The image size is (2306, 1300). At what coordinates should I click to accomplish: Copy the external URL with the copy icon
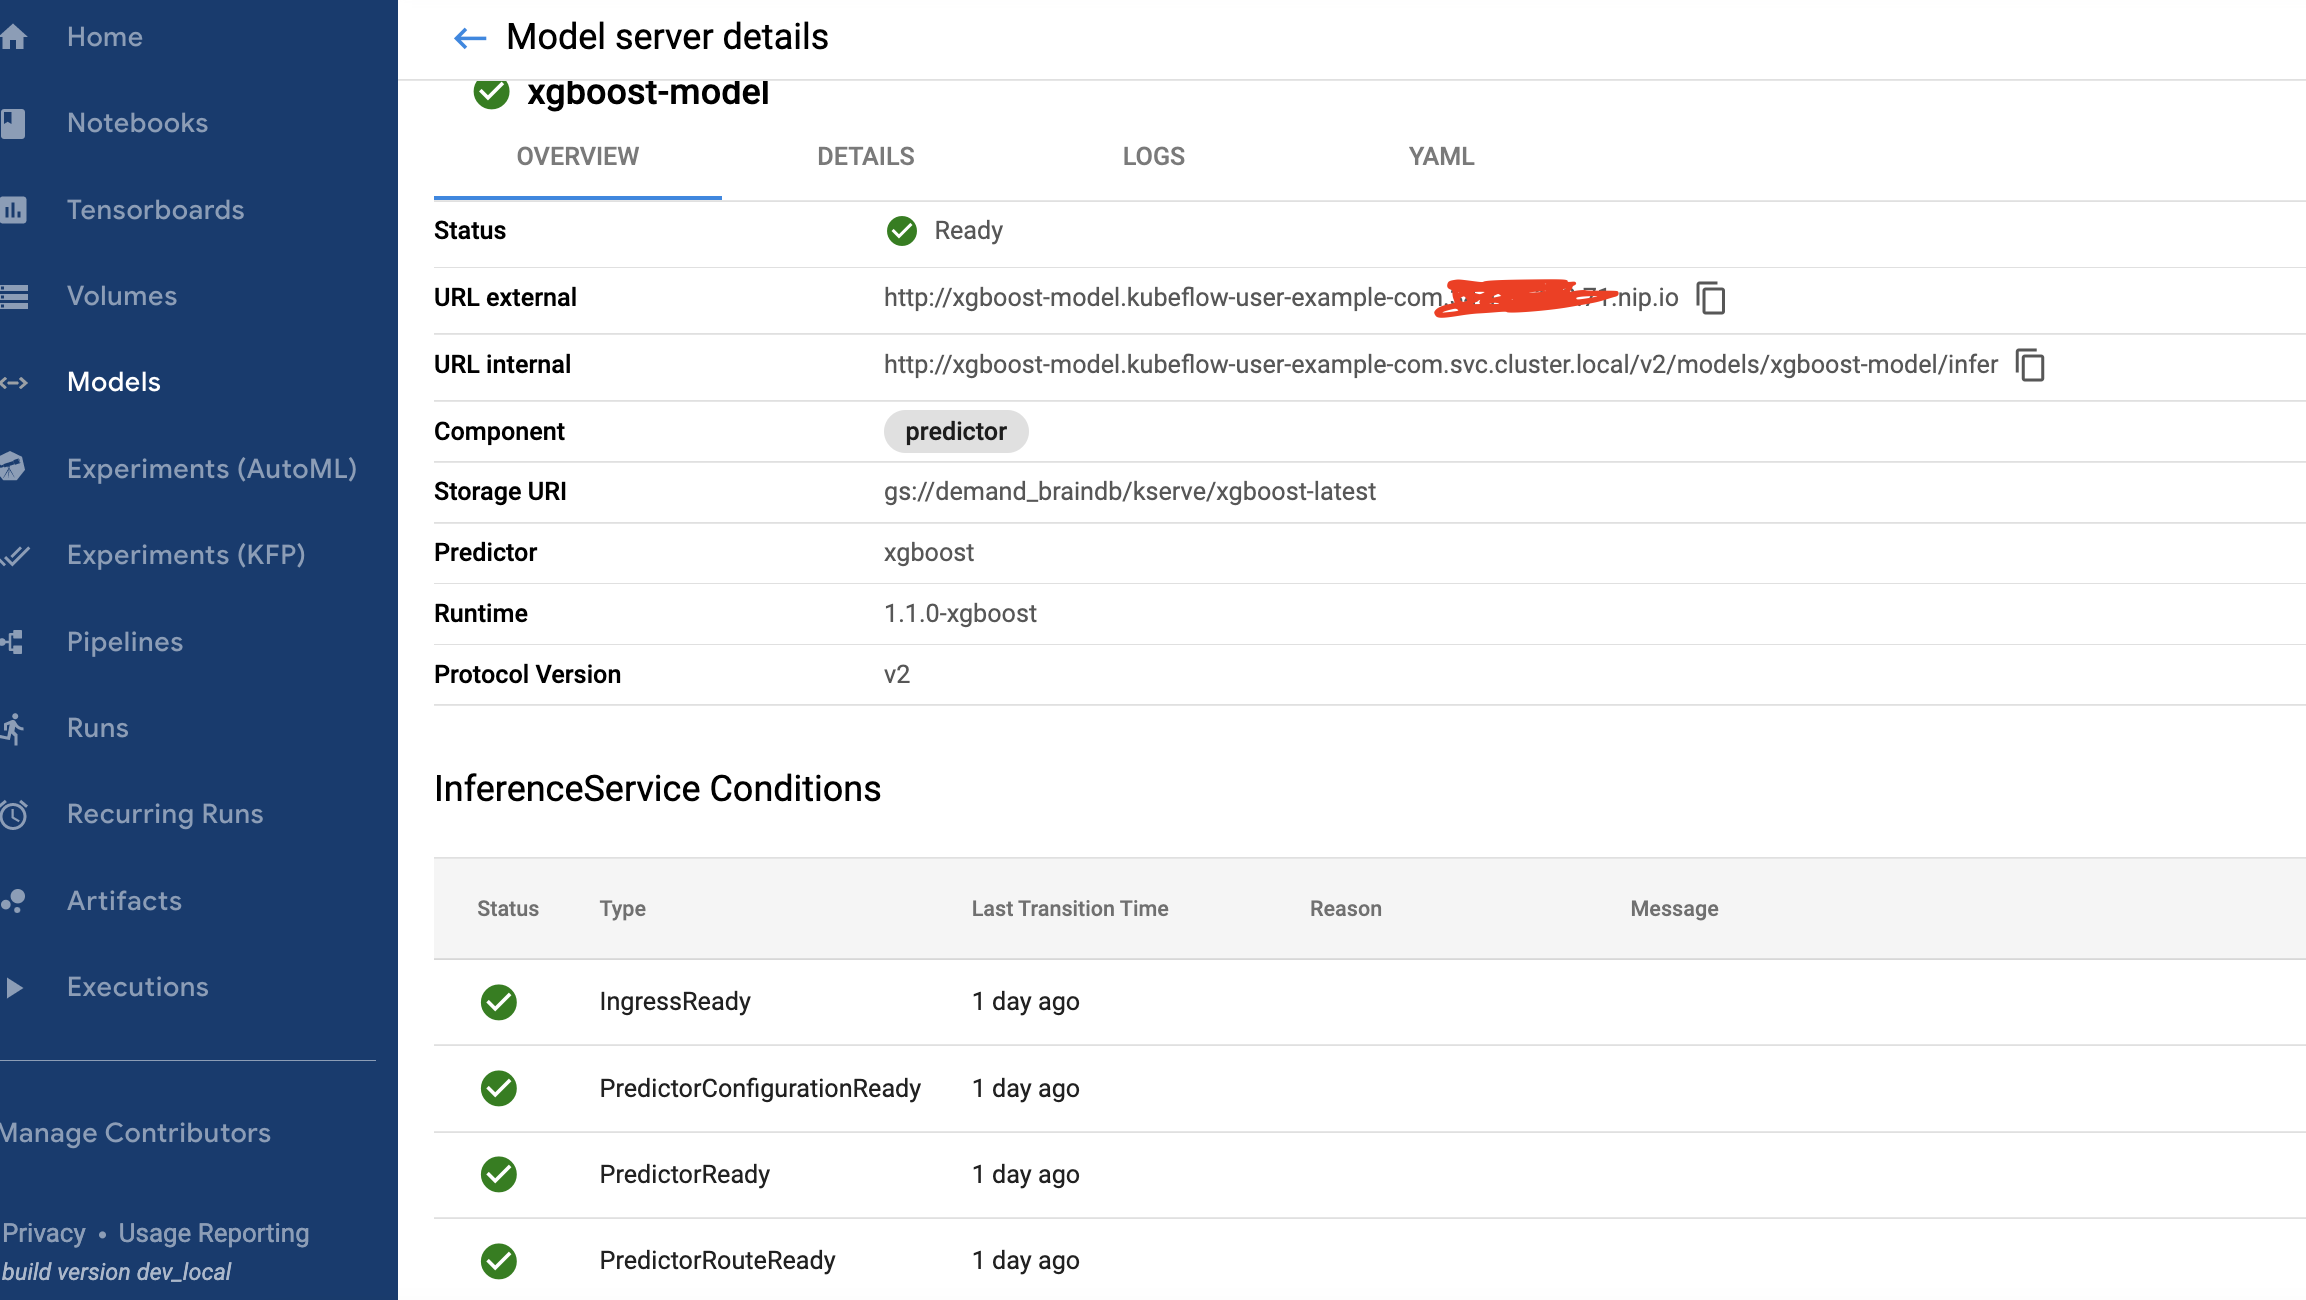[x=1711, y=298]
